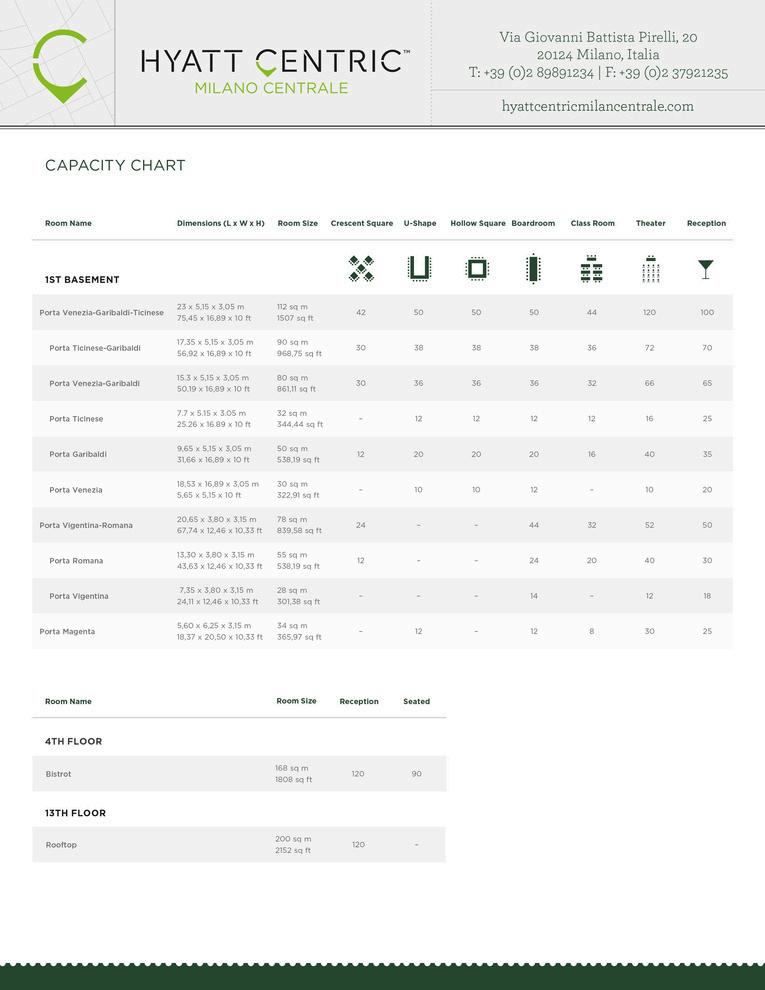
Task: Click the 13TH FLOOR section heading
Action: tap(75, 813)
